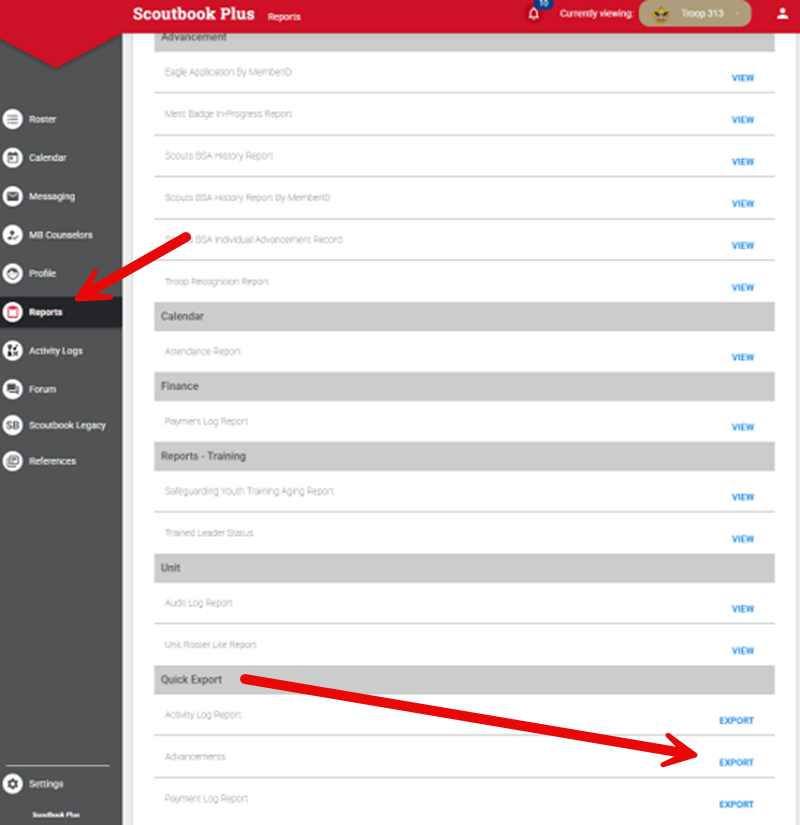
Task: Go to Calendar in the sidebar
Action: pyautogui.click(x=48, y=158)
